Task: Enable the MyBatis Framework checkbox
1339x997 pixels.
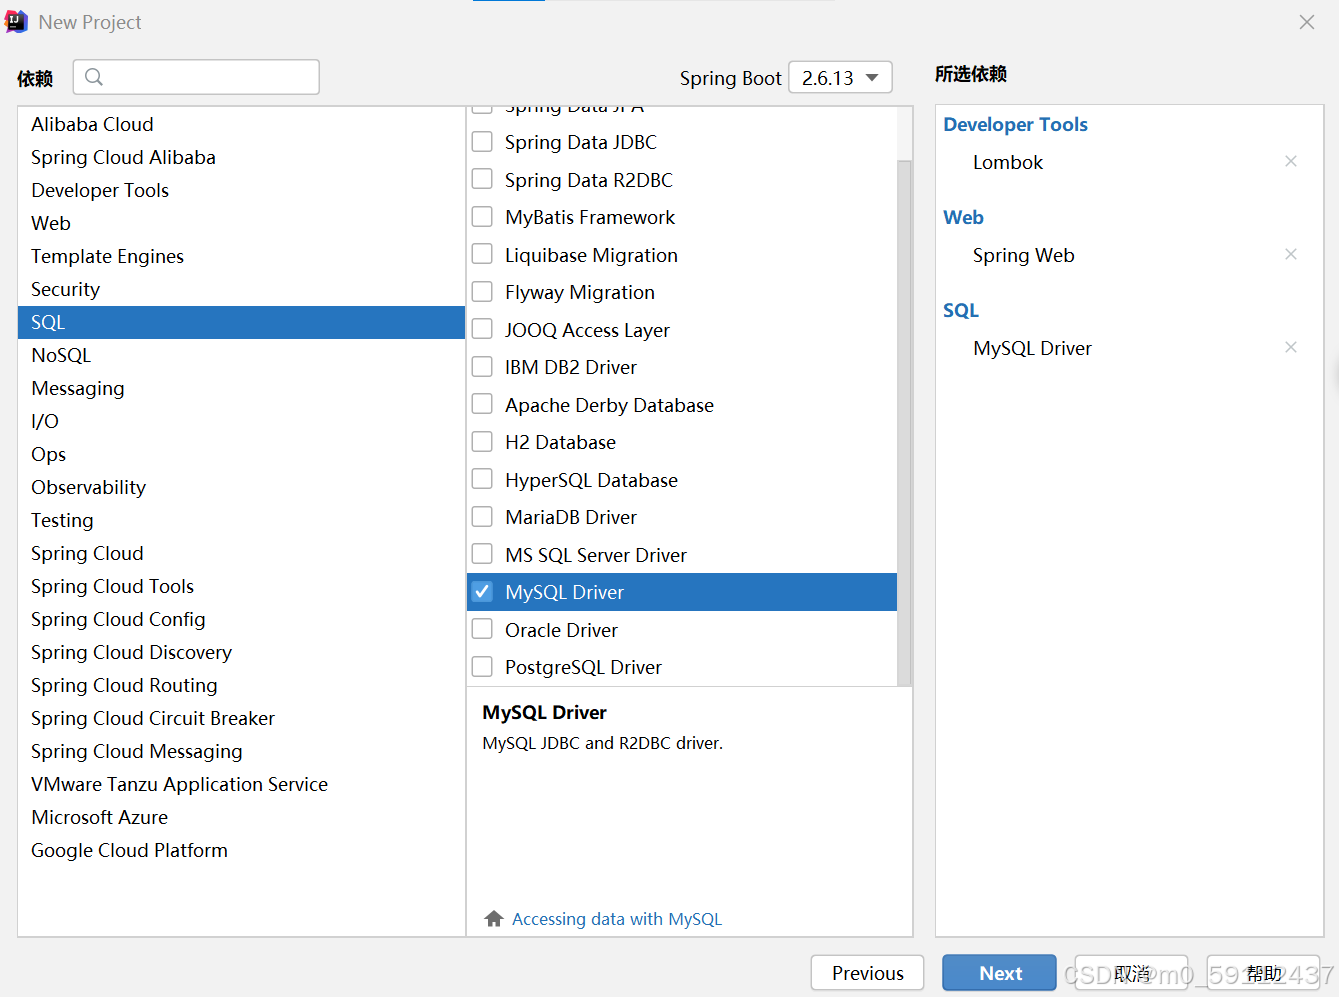Action: [482, 216]
